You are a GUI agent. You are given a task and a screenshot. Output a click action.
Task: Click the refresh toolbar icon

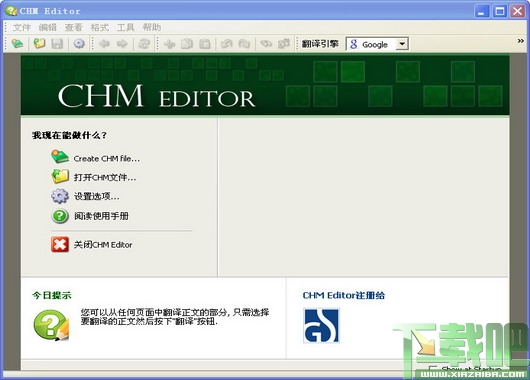pyautogui.click(x=144, y=44)
